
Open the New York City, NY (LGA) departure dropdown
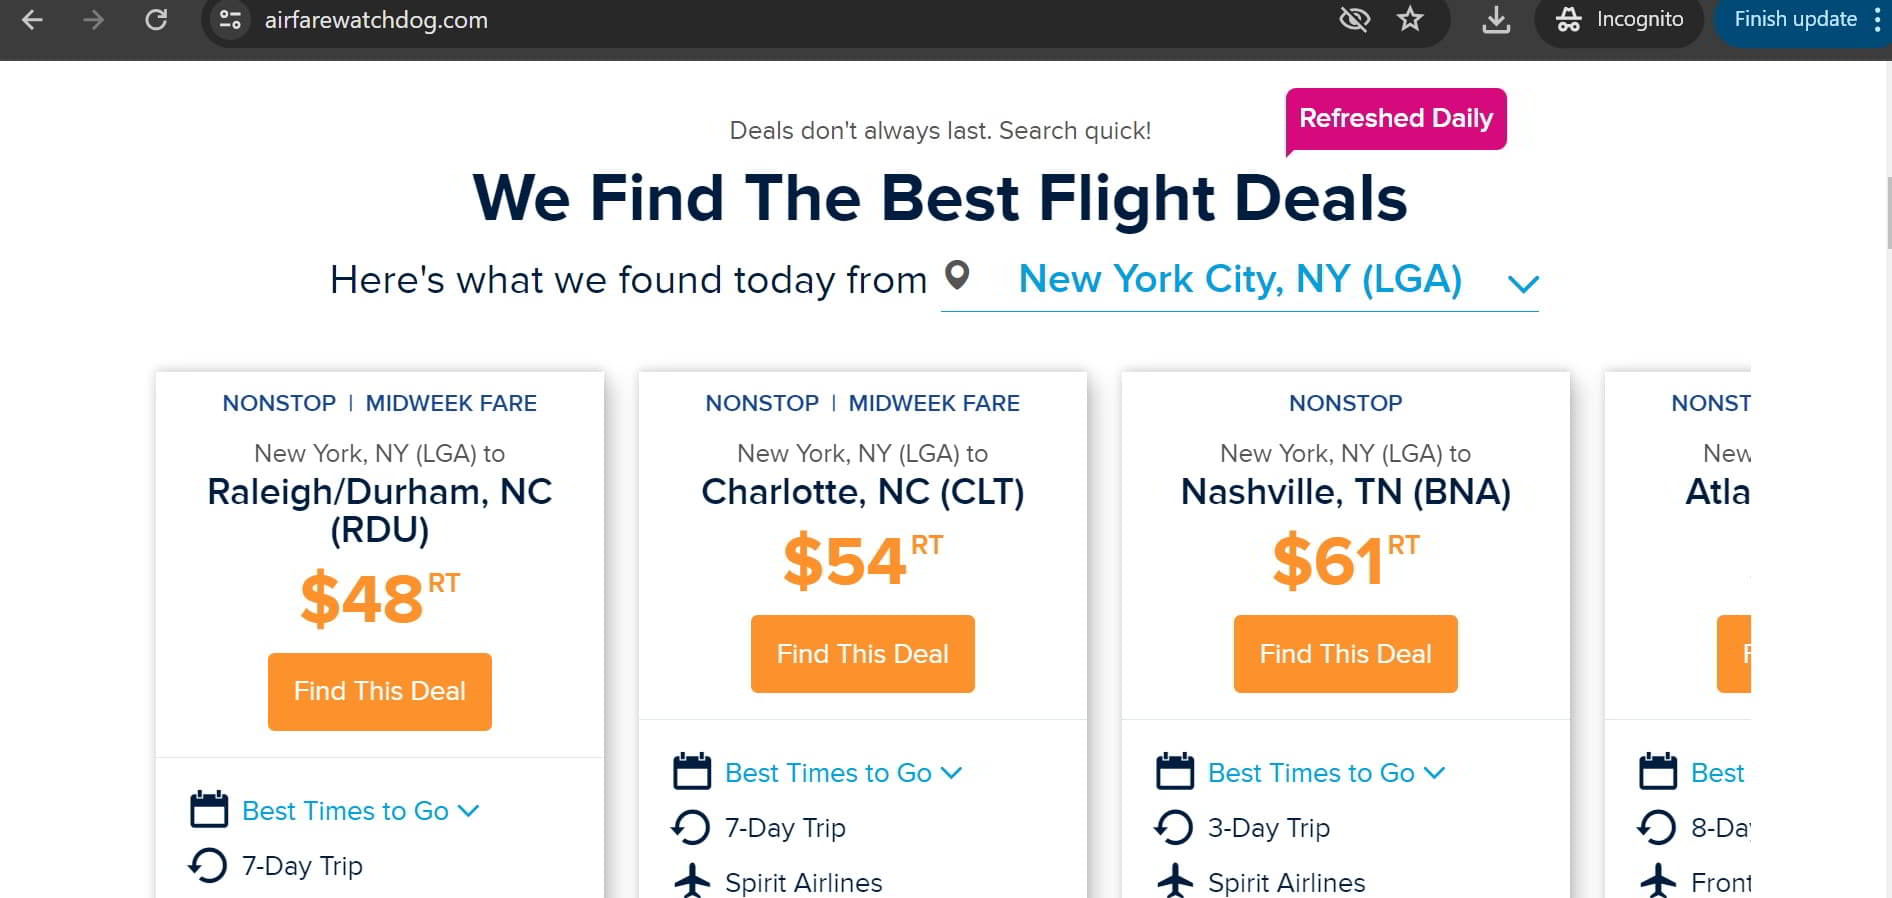click(x=1240, y=281)
